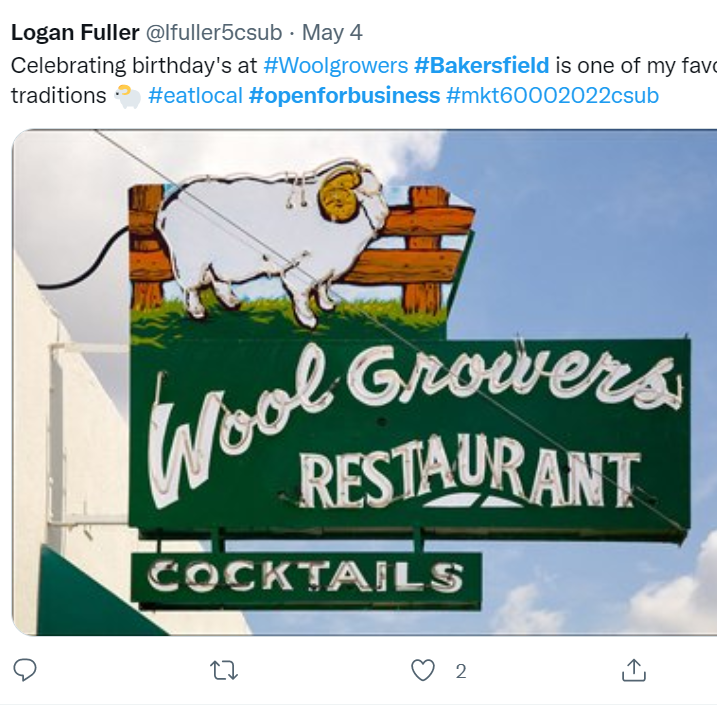Click the sheep emoji in the tweet
The image size is (717, 717).
tap(127, 96)
